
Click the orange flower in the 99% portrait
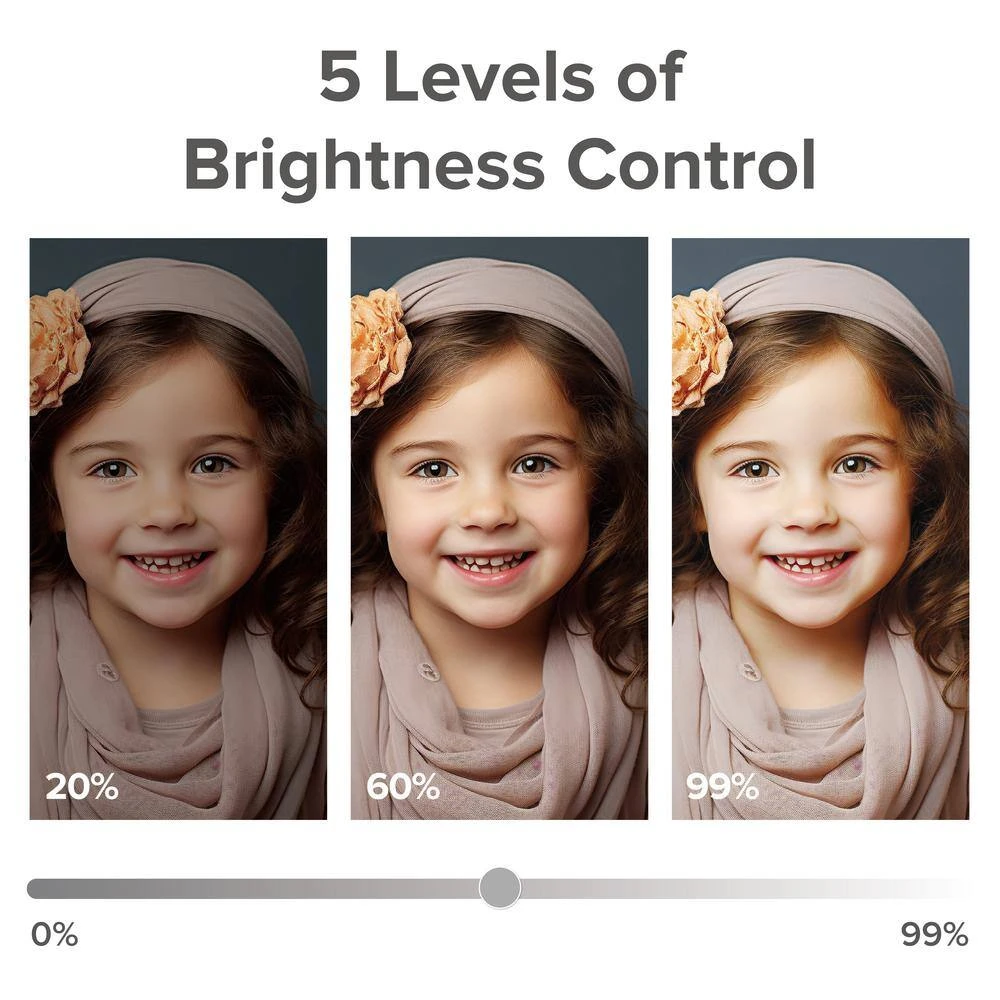[700, 350]
